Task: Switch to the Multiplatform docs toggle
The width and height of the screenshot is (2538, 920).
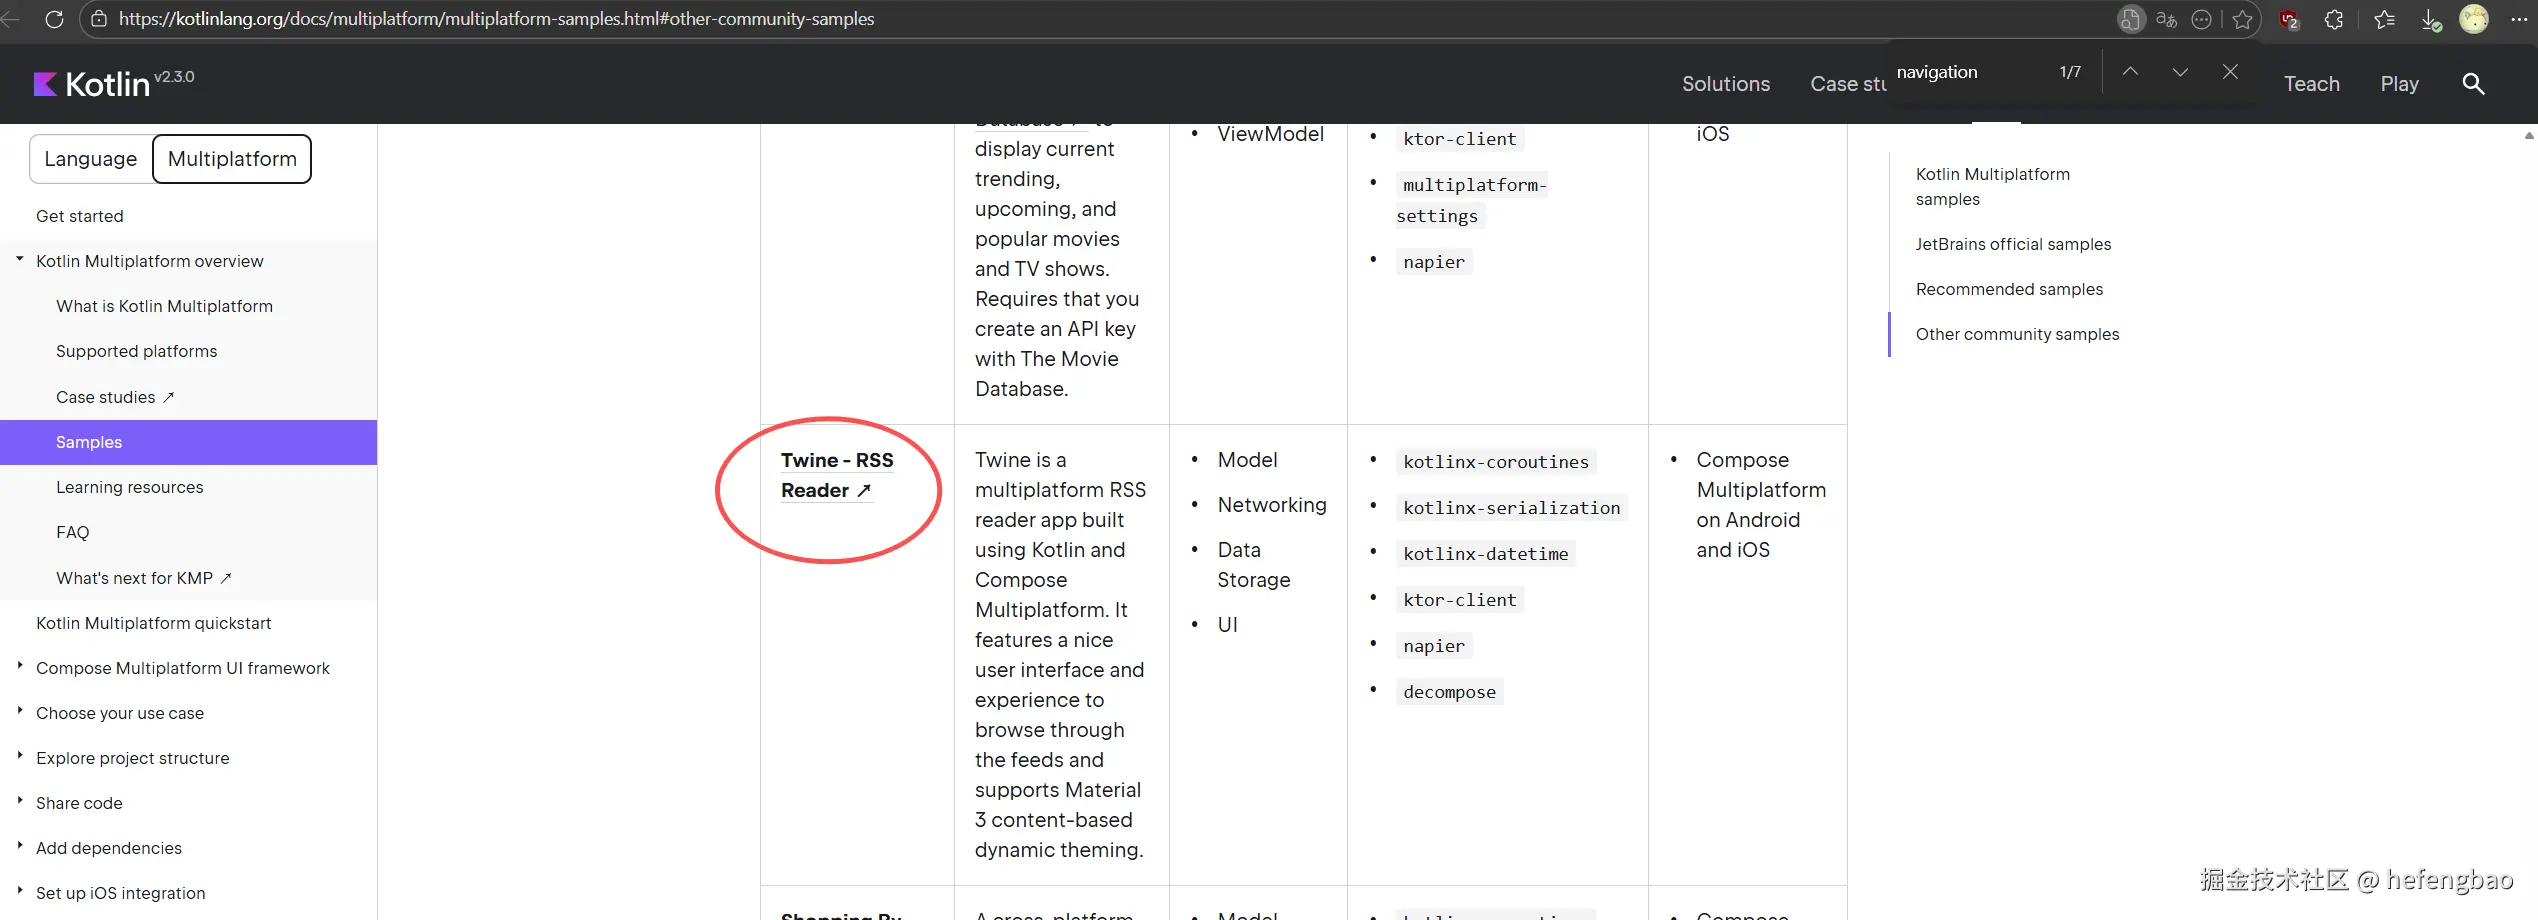Action: point(232,159)
